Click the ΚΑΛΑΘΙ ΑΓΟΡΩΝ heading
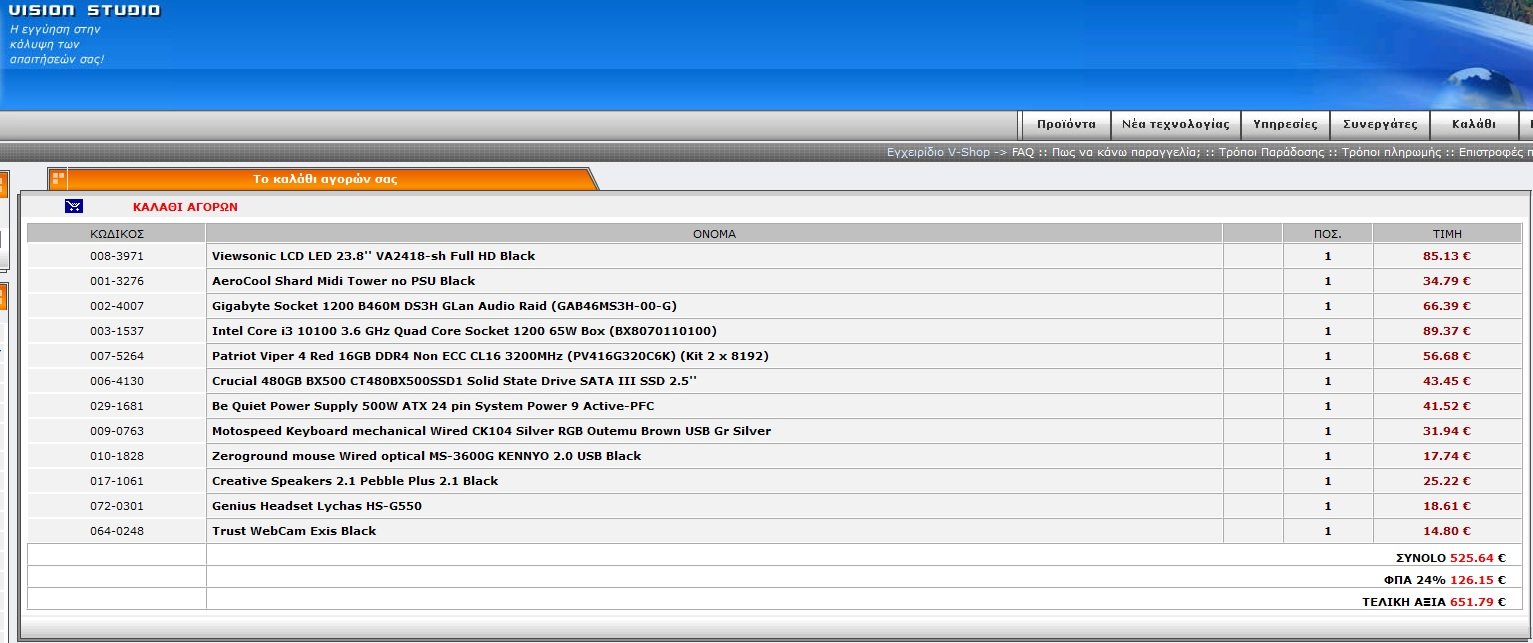The image size is (1533, 643). coord(185,207)
